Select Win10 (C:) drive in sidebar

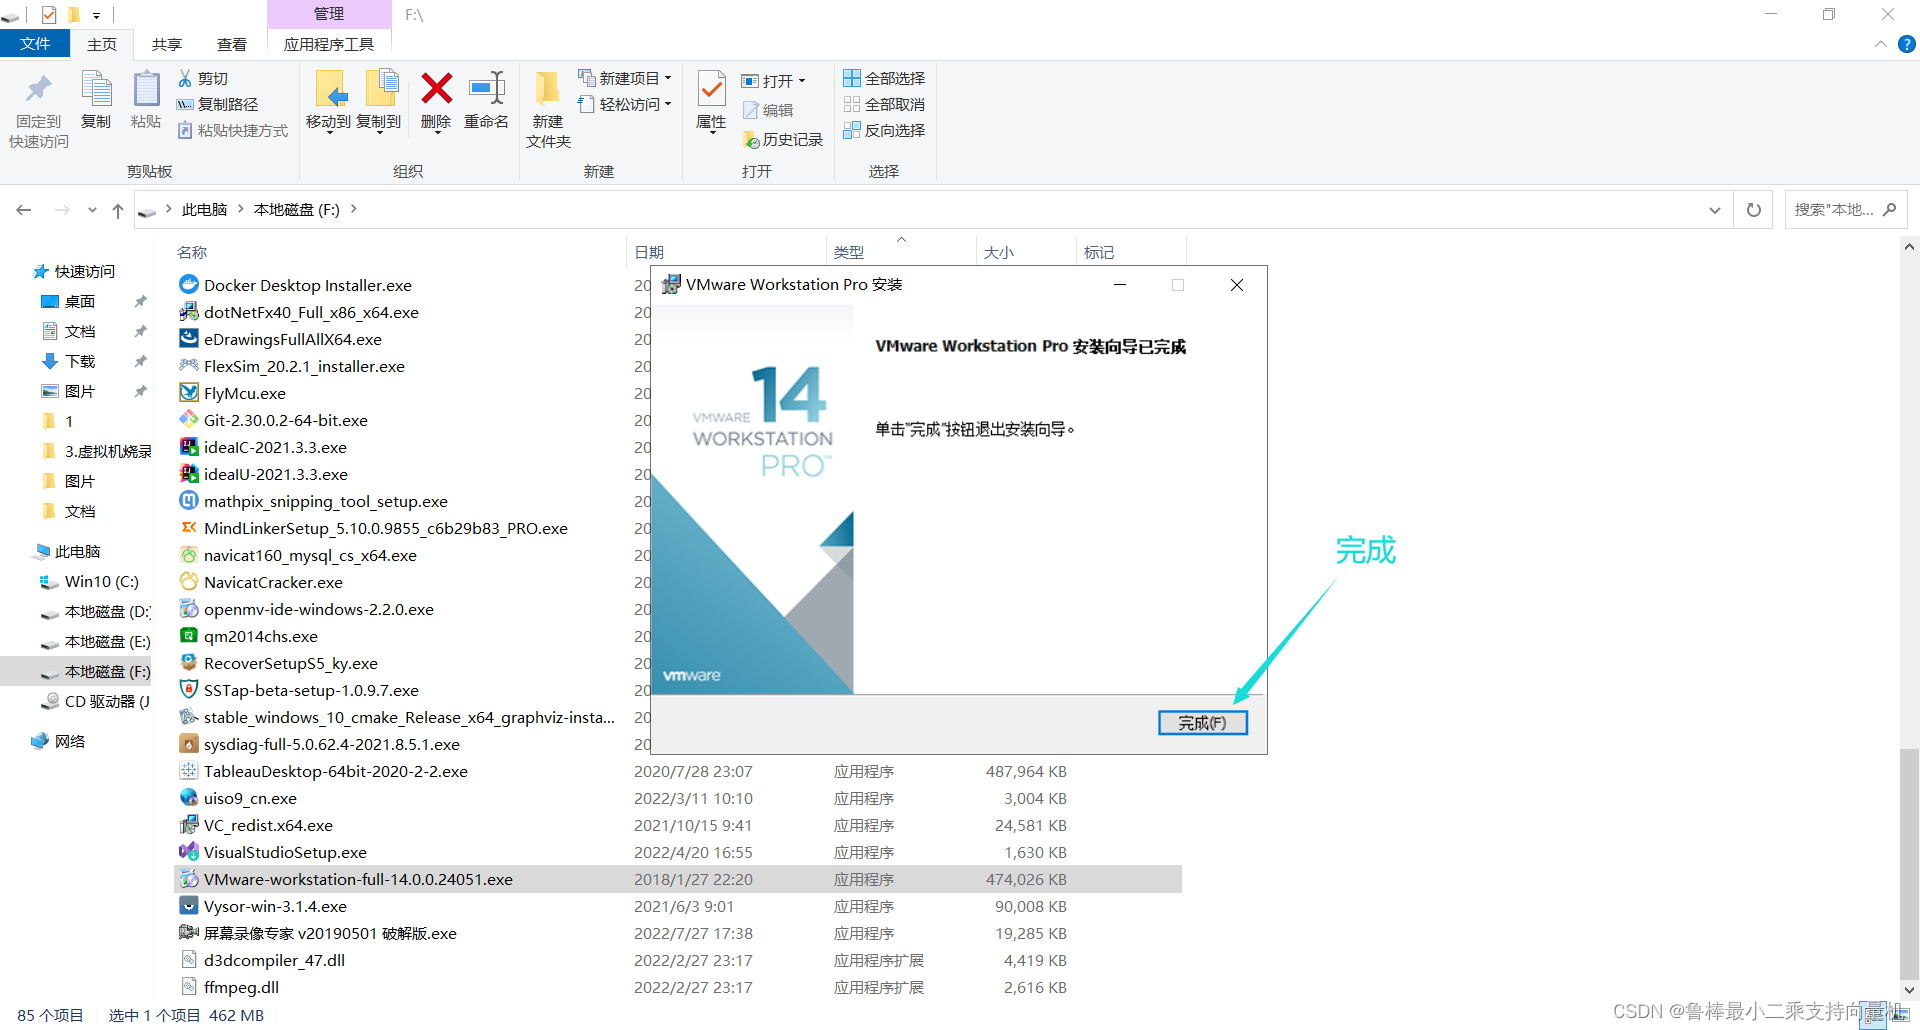pyautogui.click(x=91, y=581)
